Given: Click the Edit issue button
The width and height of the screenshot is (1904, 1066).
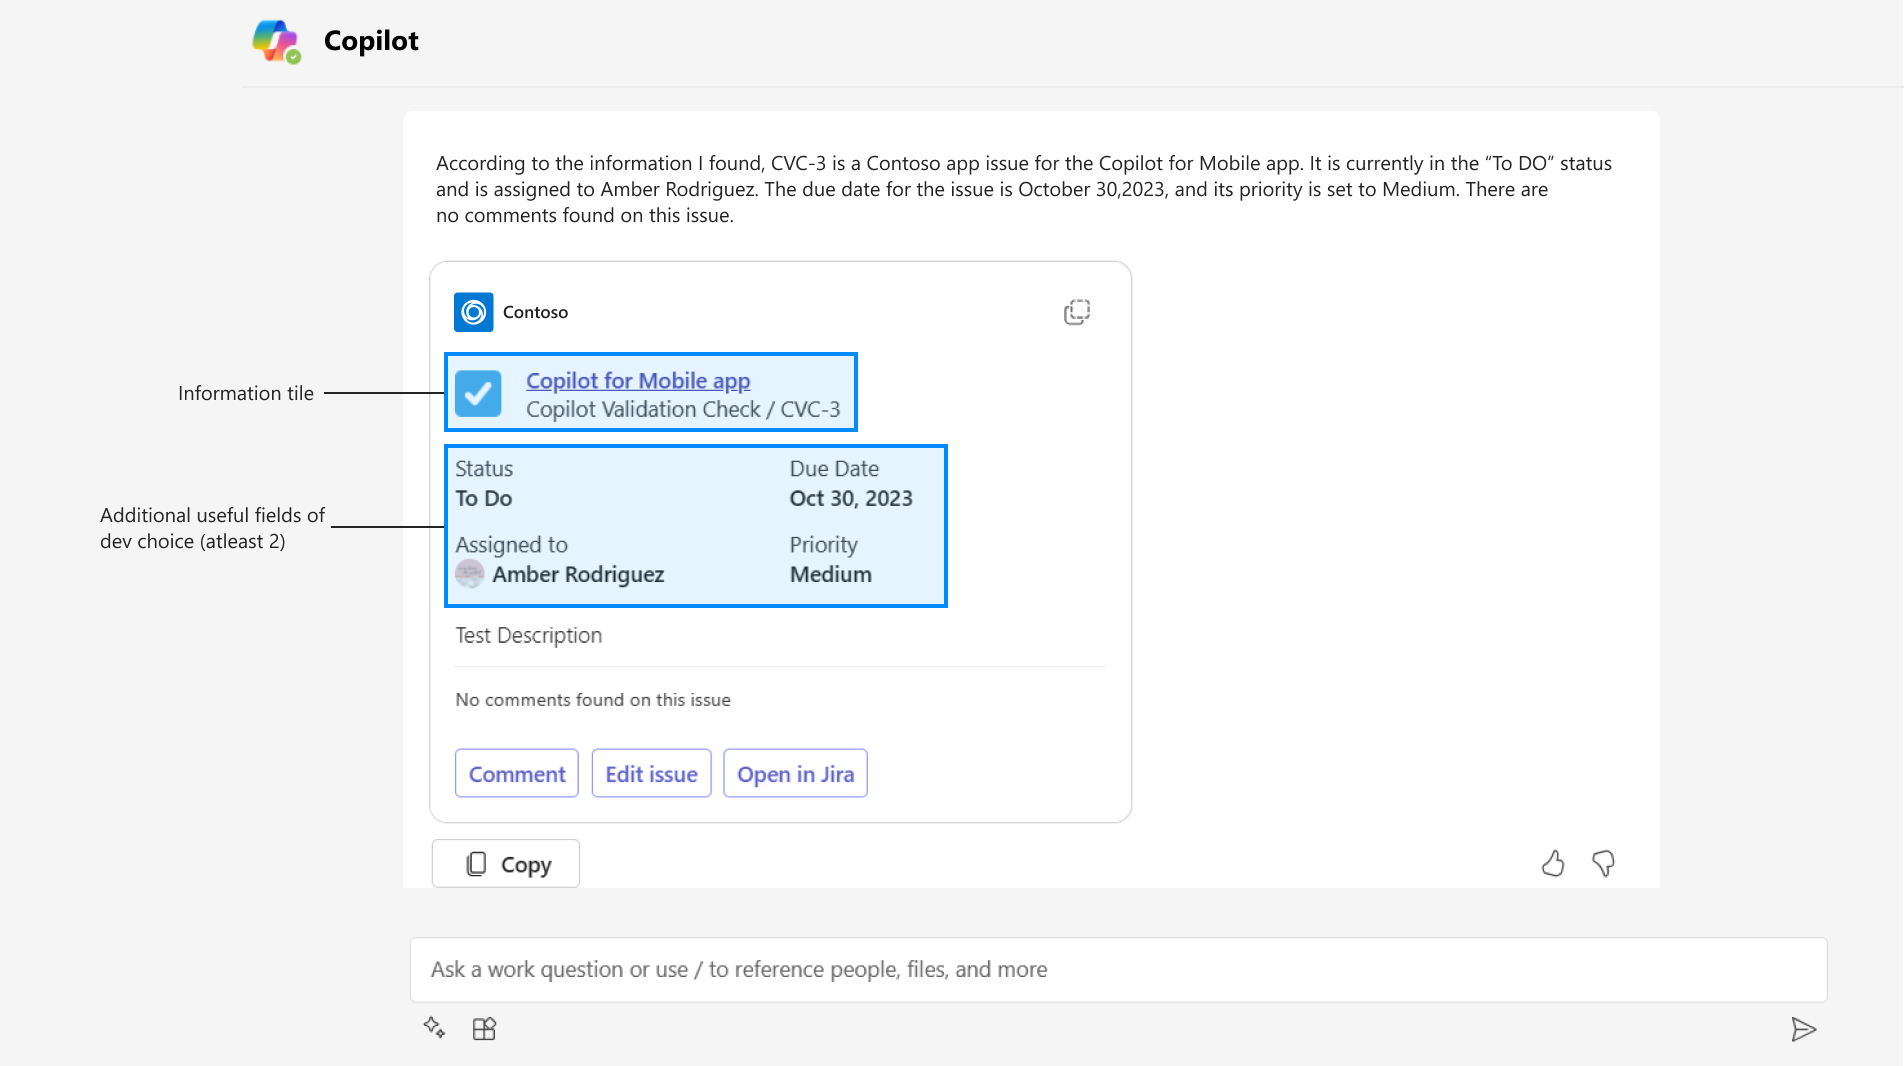Looking at the screenshot, I should click(652, 774).
